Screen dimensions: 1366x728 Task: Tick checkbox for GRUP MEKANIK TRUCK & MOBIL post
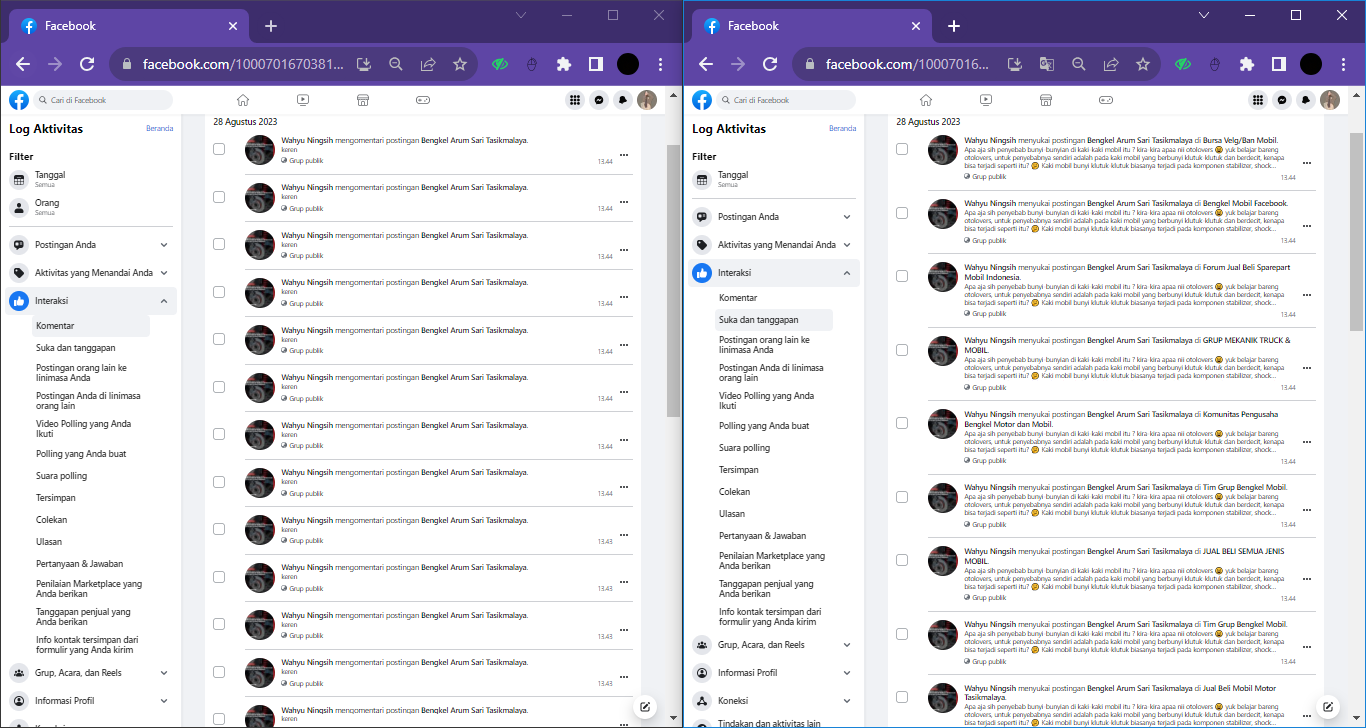(902, 350)
